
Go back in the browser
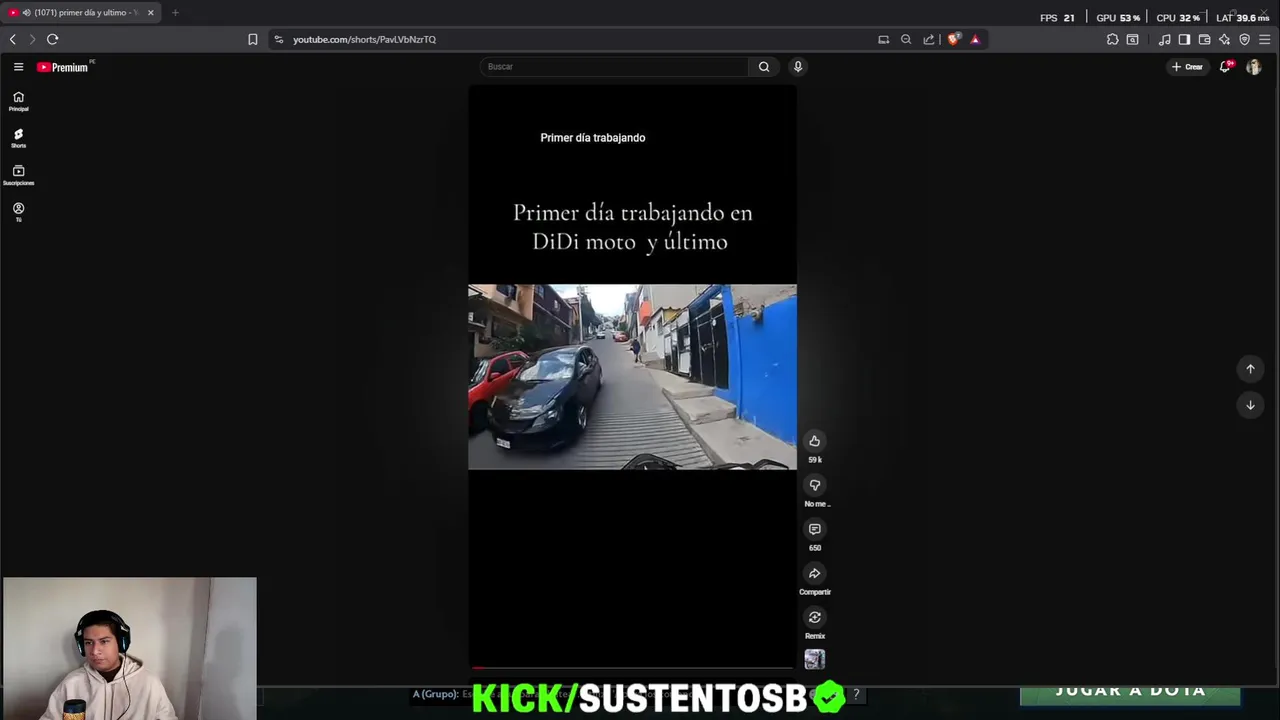[13, 40]
